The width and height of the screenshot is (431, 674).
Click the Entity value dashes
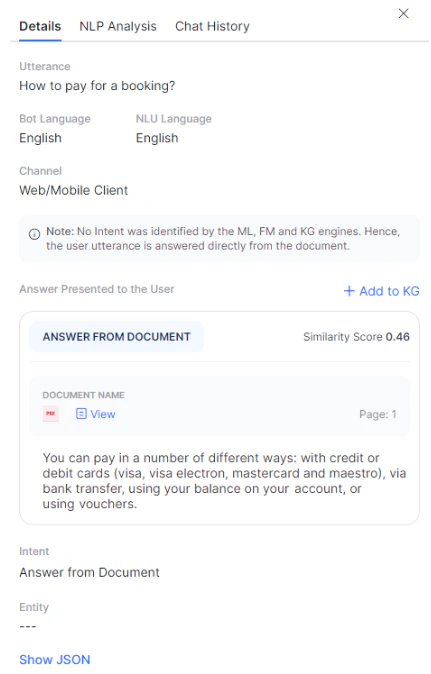point(28,626)
